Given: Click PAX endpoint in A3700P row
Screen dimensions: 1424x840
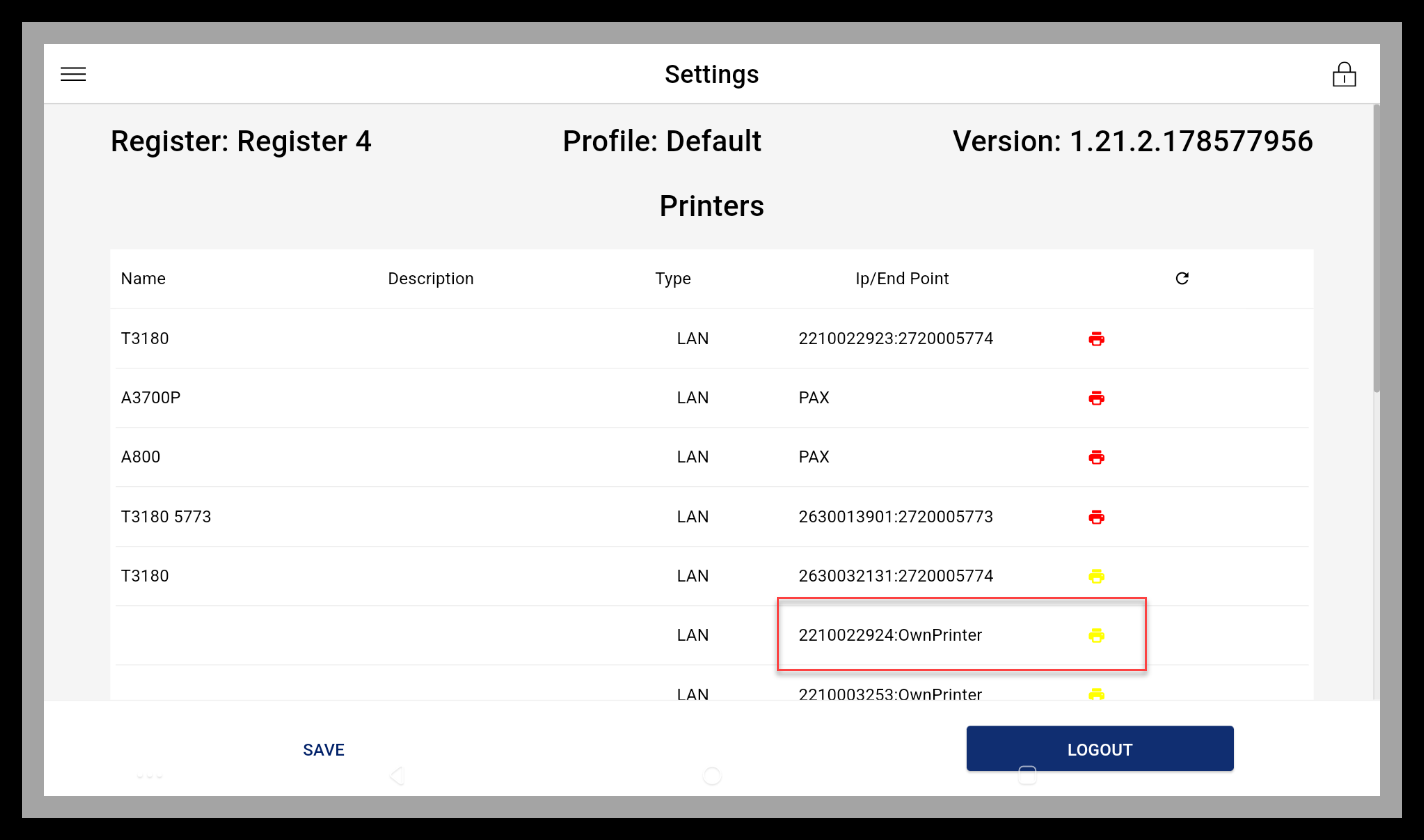Looking at the screenshot, I should (814, 398).
